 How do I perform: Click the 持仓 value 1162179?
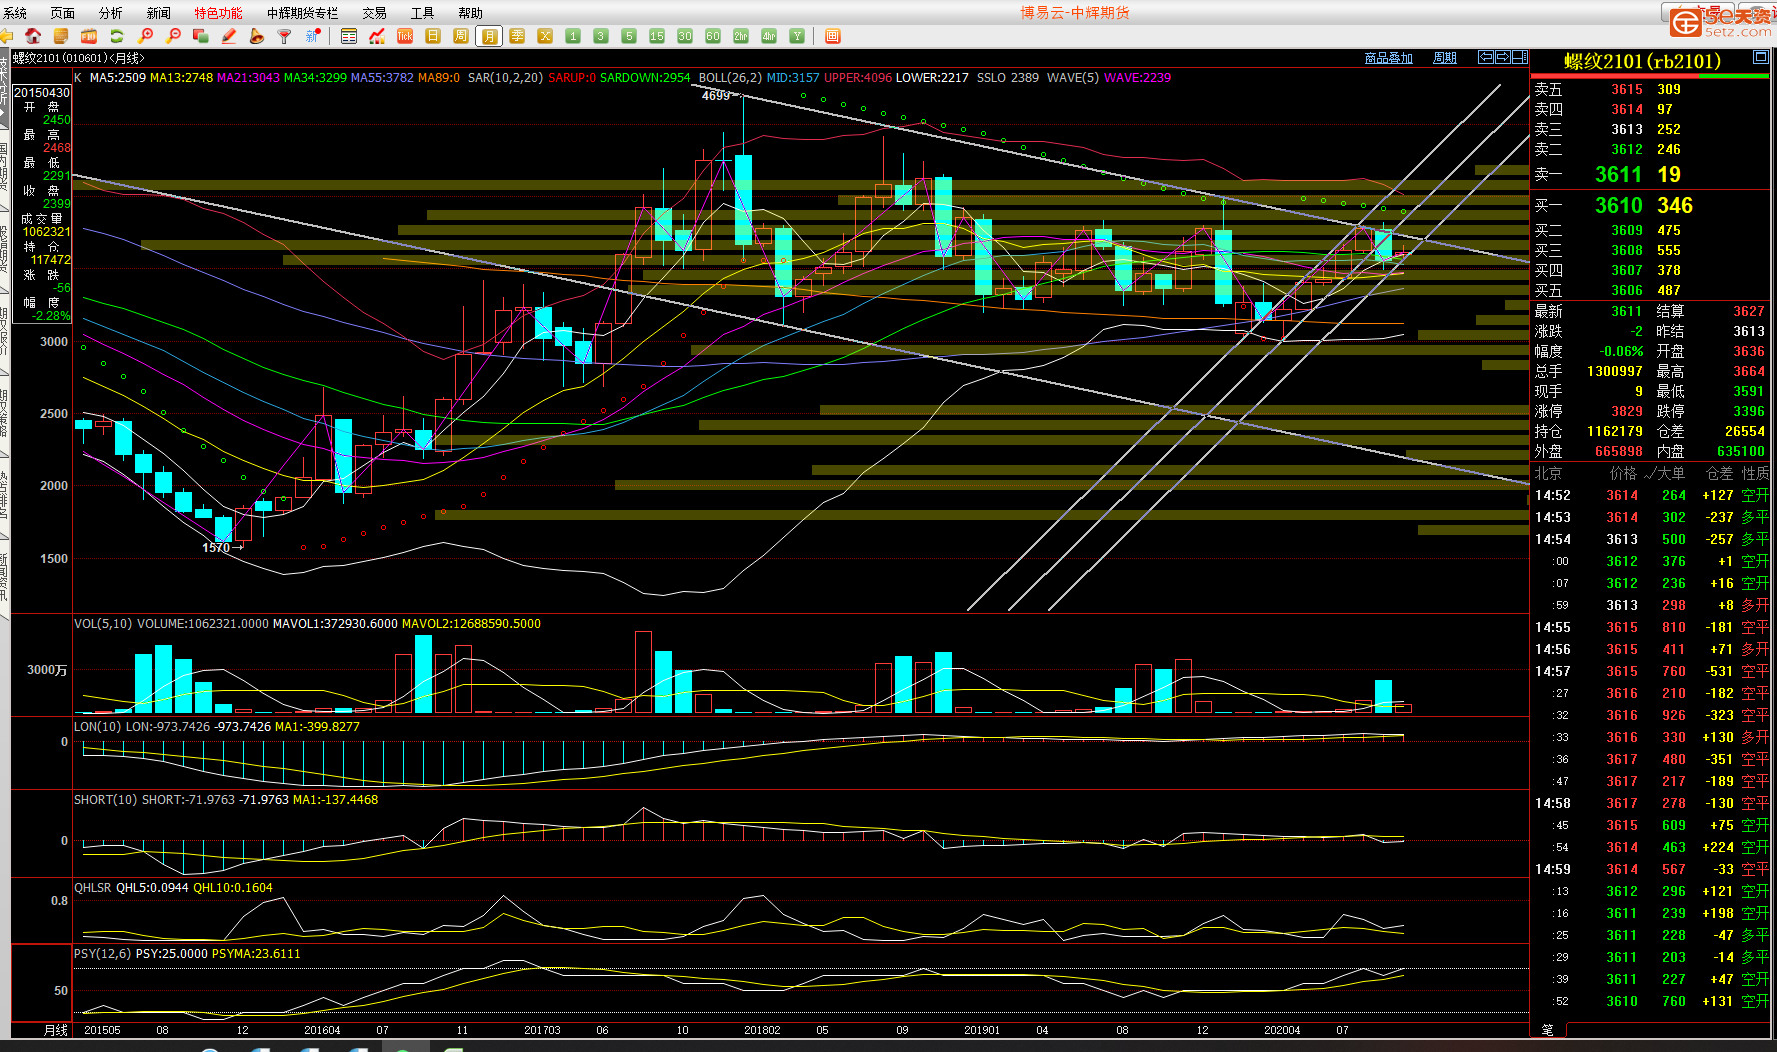[x=1615, y=431]
